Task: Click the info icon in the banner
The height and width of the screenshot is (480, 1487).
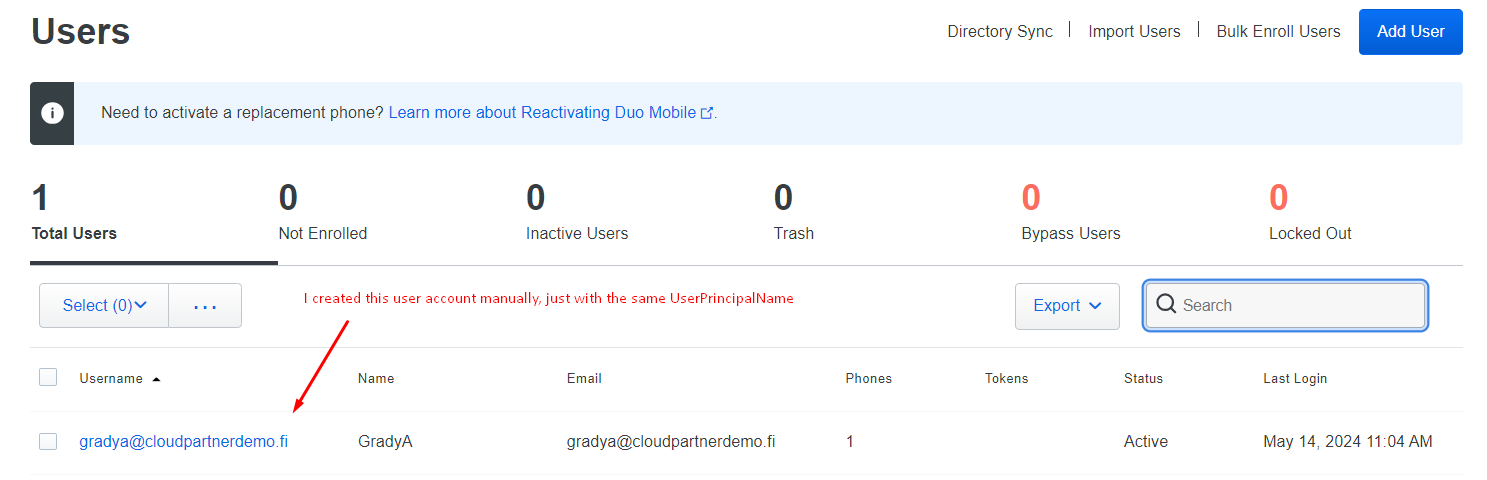Action: [x=52, y=113]
